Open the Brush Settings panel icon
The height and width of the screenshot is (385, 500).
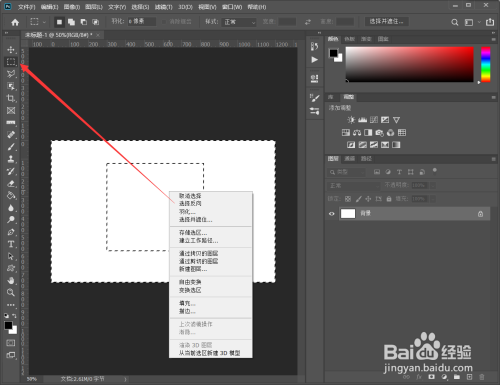(314, 97)
